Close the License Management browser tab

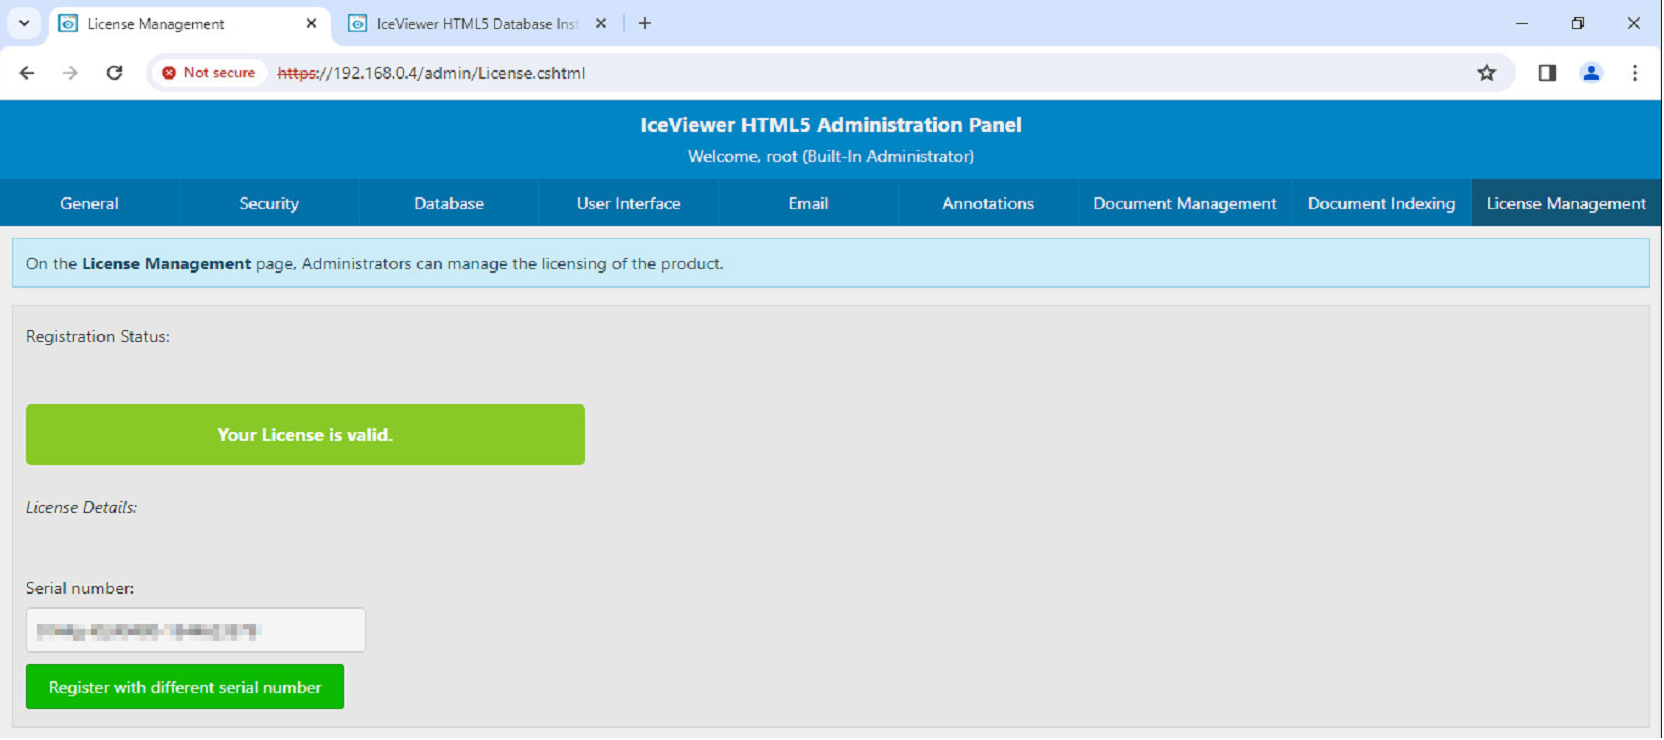[311, 23]
